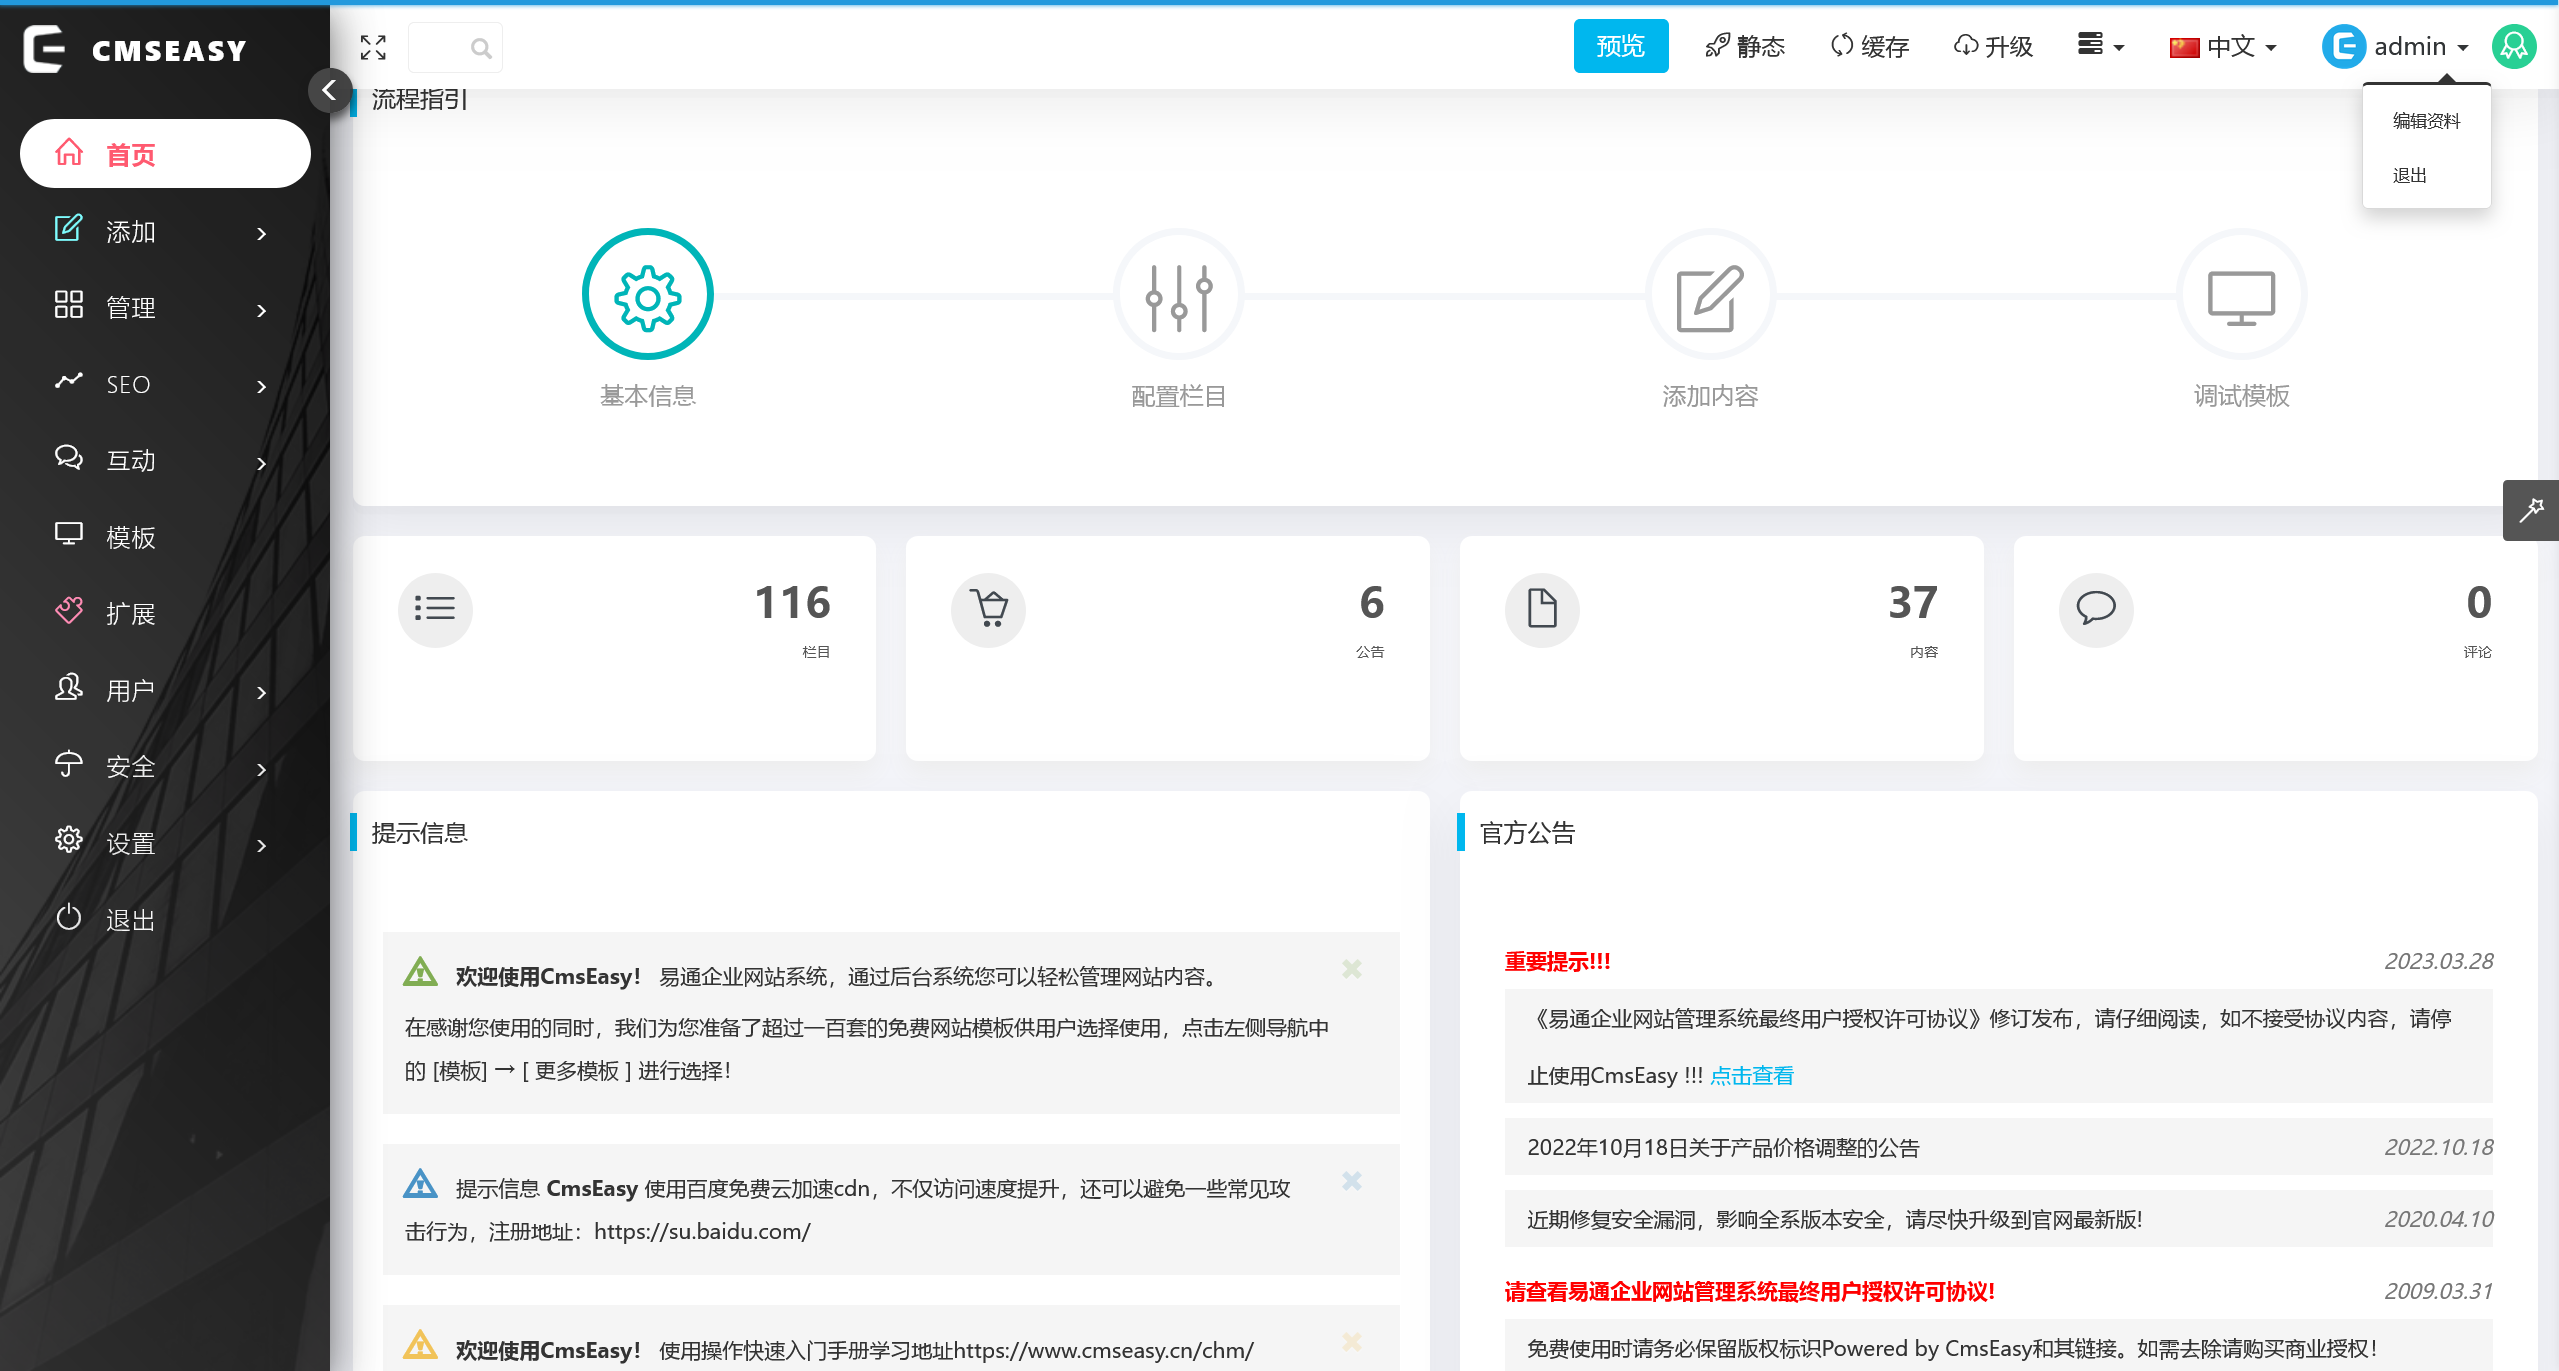The height and width of the screenshot is (1371, 2559).
Task: Click the 管理 grid sidebar icon
Action: tap(69, 304)
